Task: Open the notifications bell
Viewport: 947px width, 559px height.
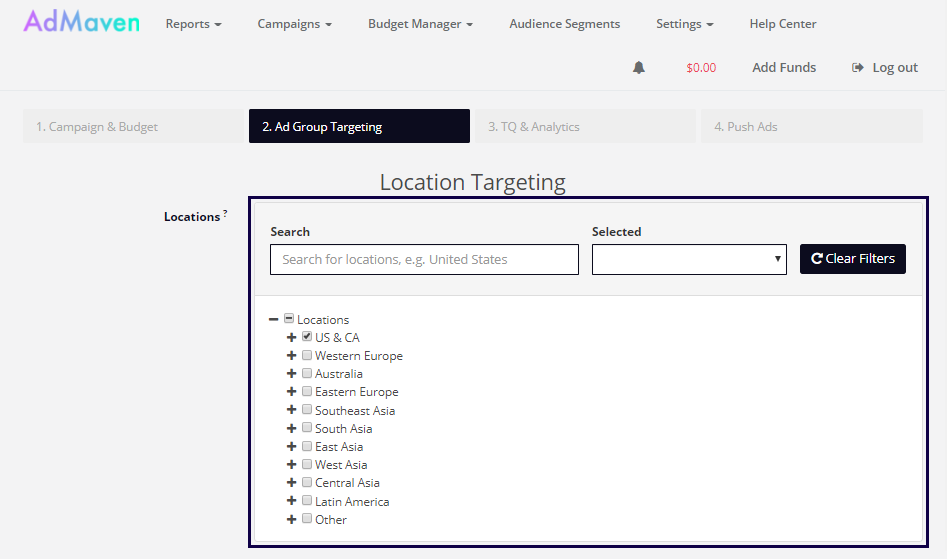Action: (639, 68)
